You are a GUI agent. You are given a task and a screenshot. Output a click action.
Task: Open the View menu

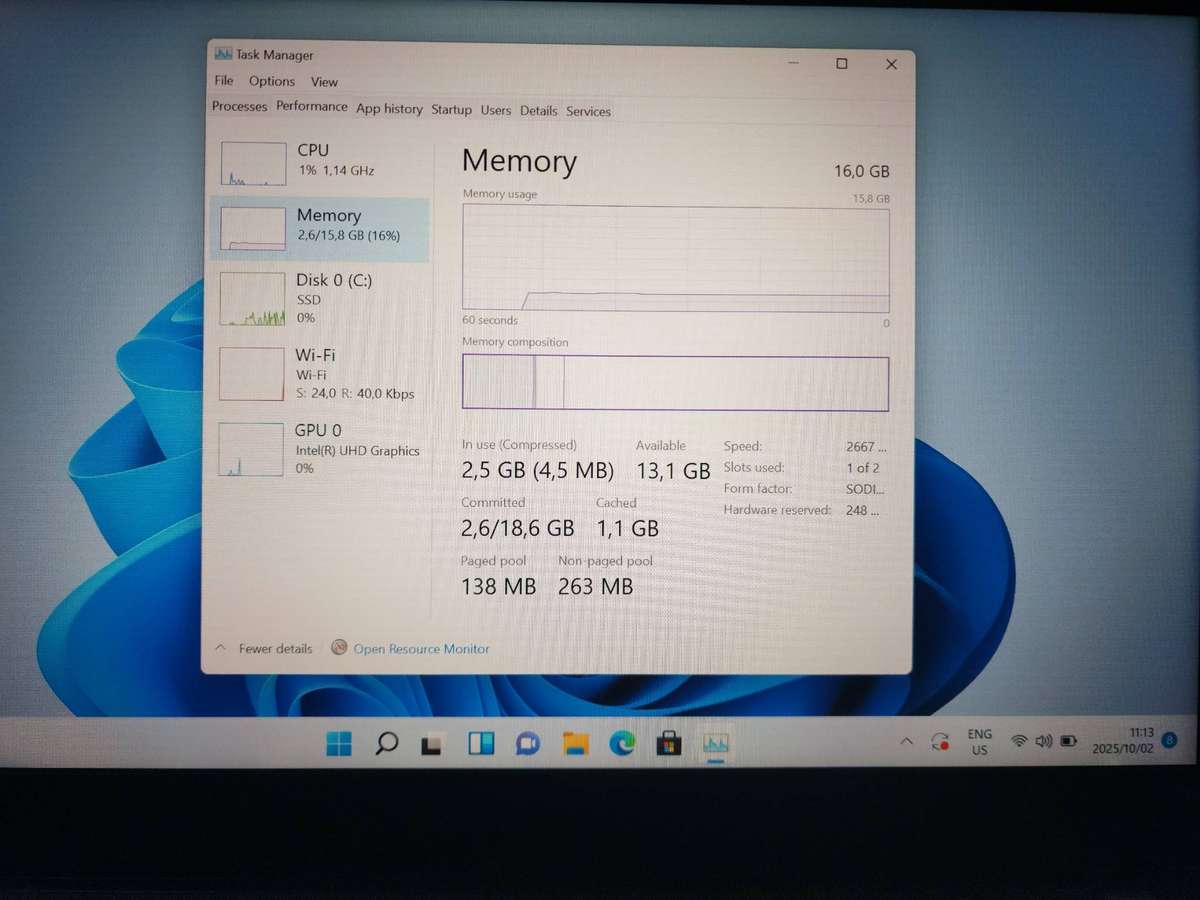tap(324, 81)
